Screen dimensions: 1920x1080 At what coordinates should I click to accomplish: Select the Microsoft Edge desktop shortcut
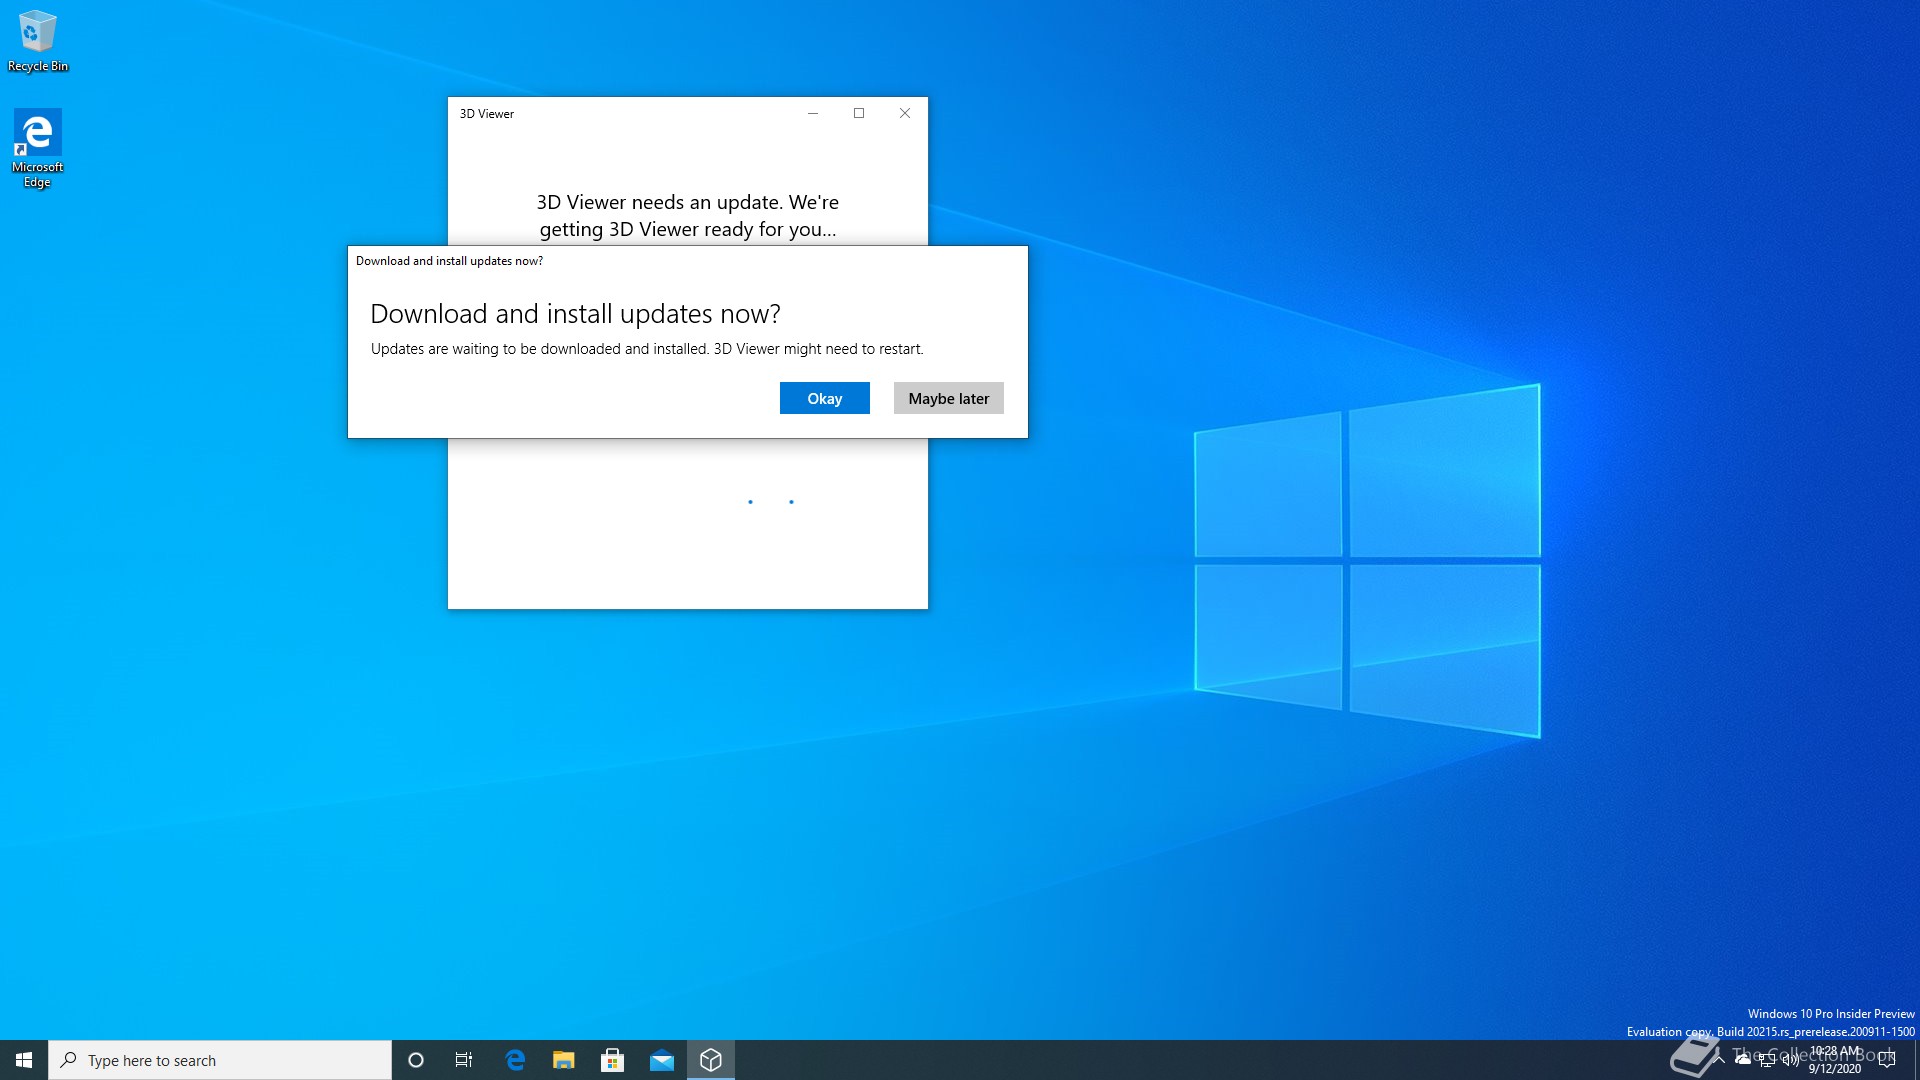coord(37,147)
